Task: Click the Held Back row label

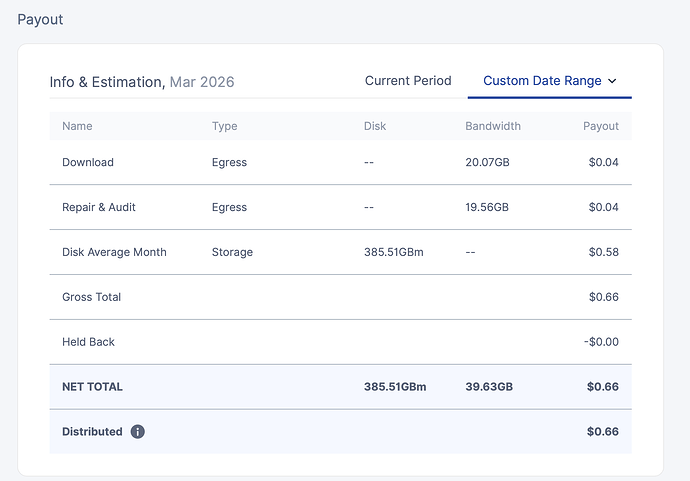Action: coord(88,342)
